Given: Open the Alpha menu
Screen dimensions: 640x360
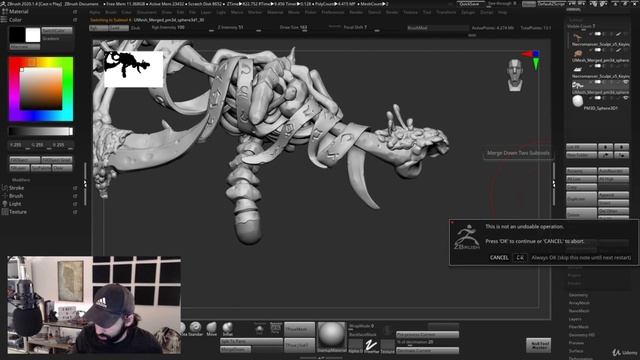Looking at the screenshot, I should click(95, 13).
